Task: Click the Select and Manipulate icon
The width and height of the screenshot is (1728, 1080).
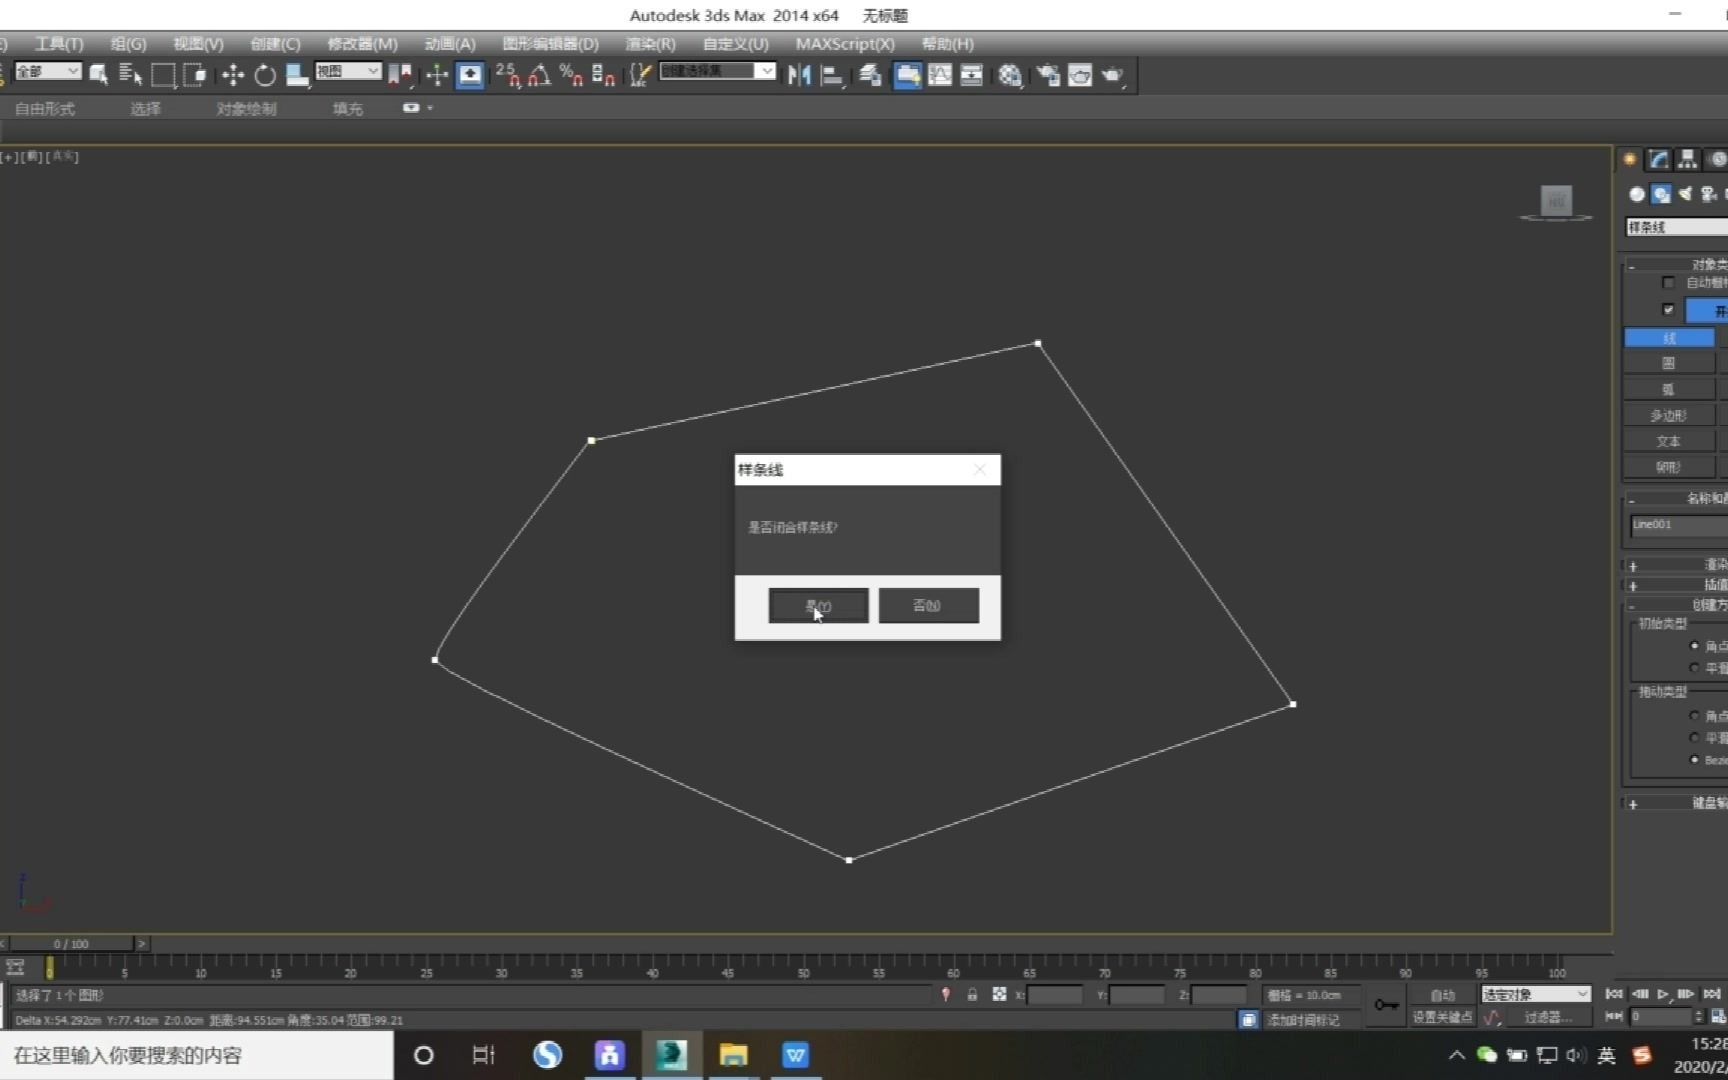Action: click(x=437, y=75)
